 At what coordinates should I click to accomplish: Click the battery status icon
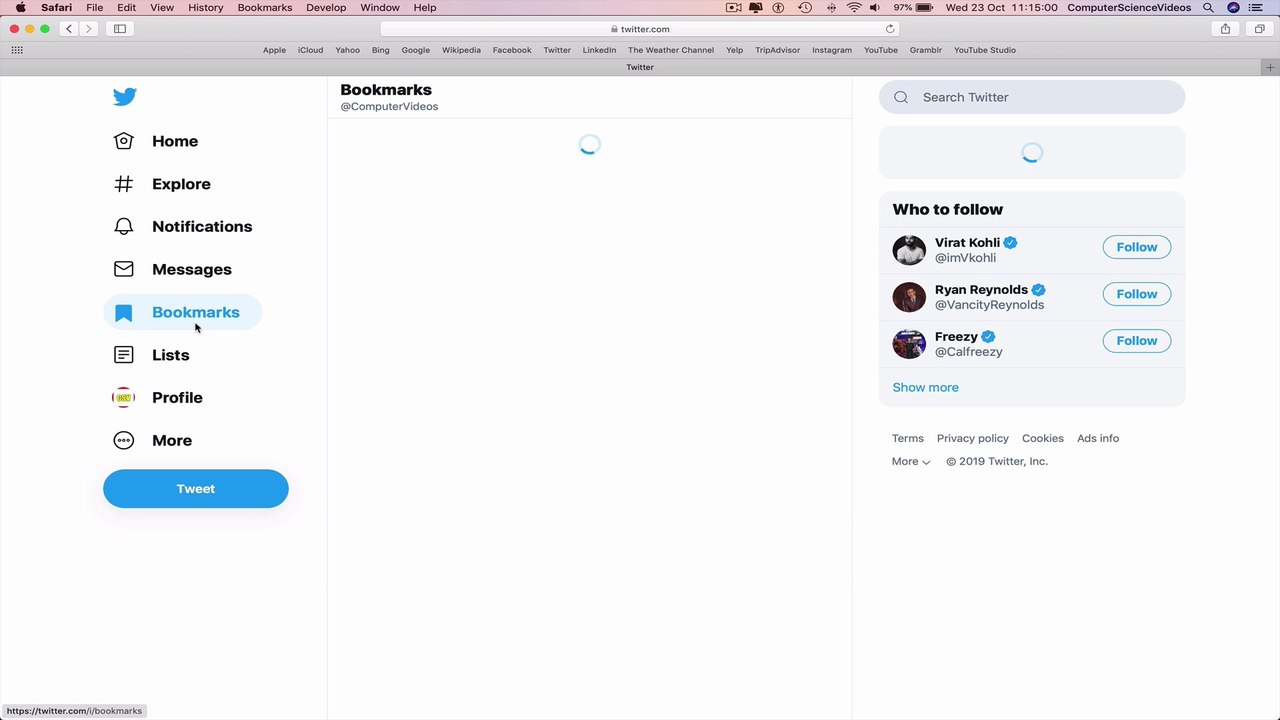coord(924,7)
